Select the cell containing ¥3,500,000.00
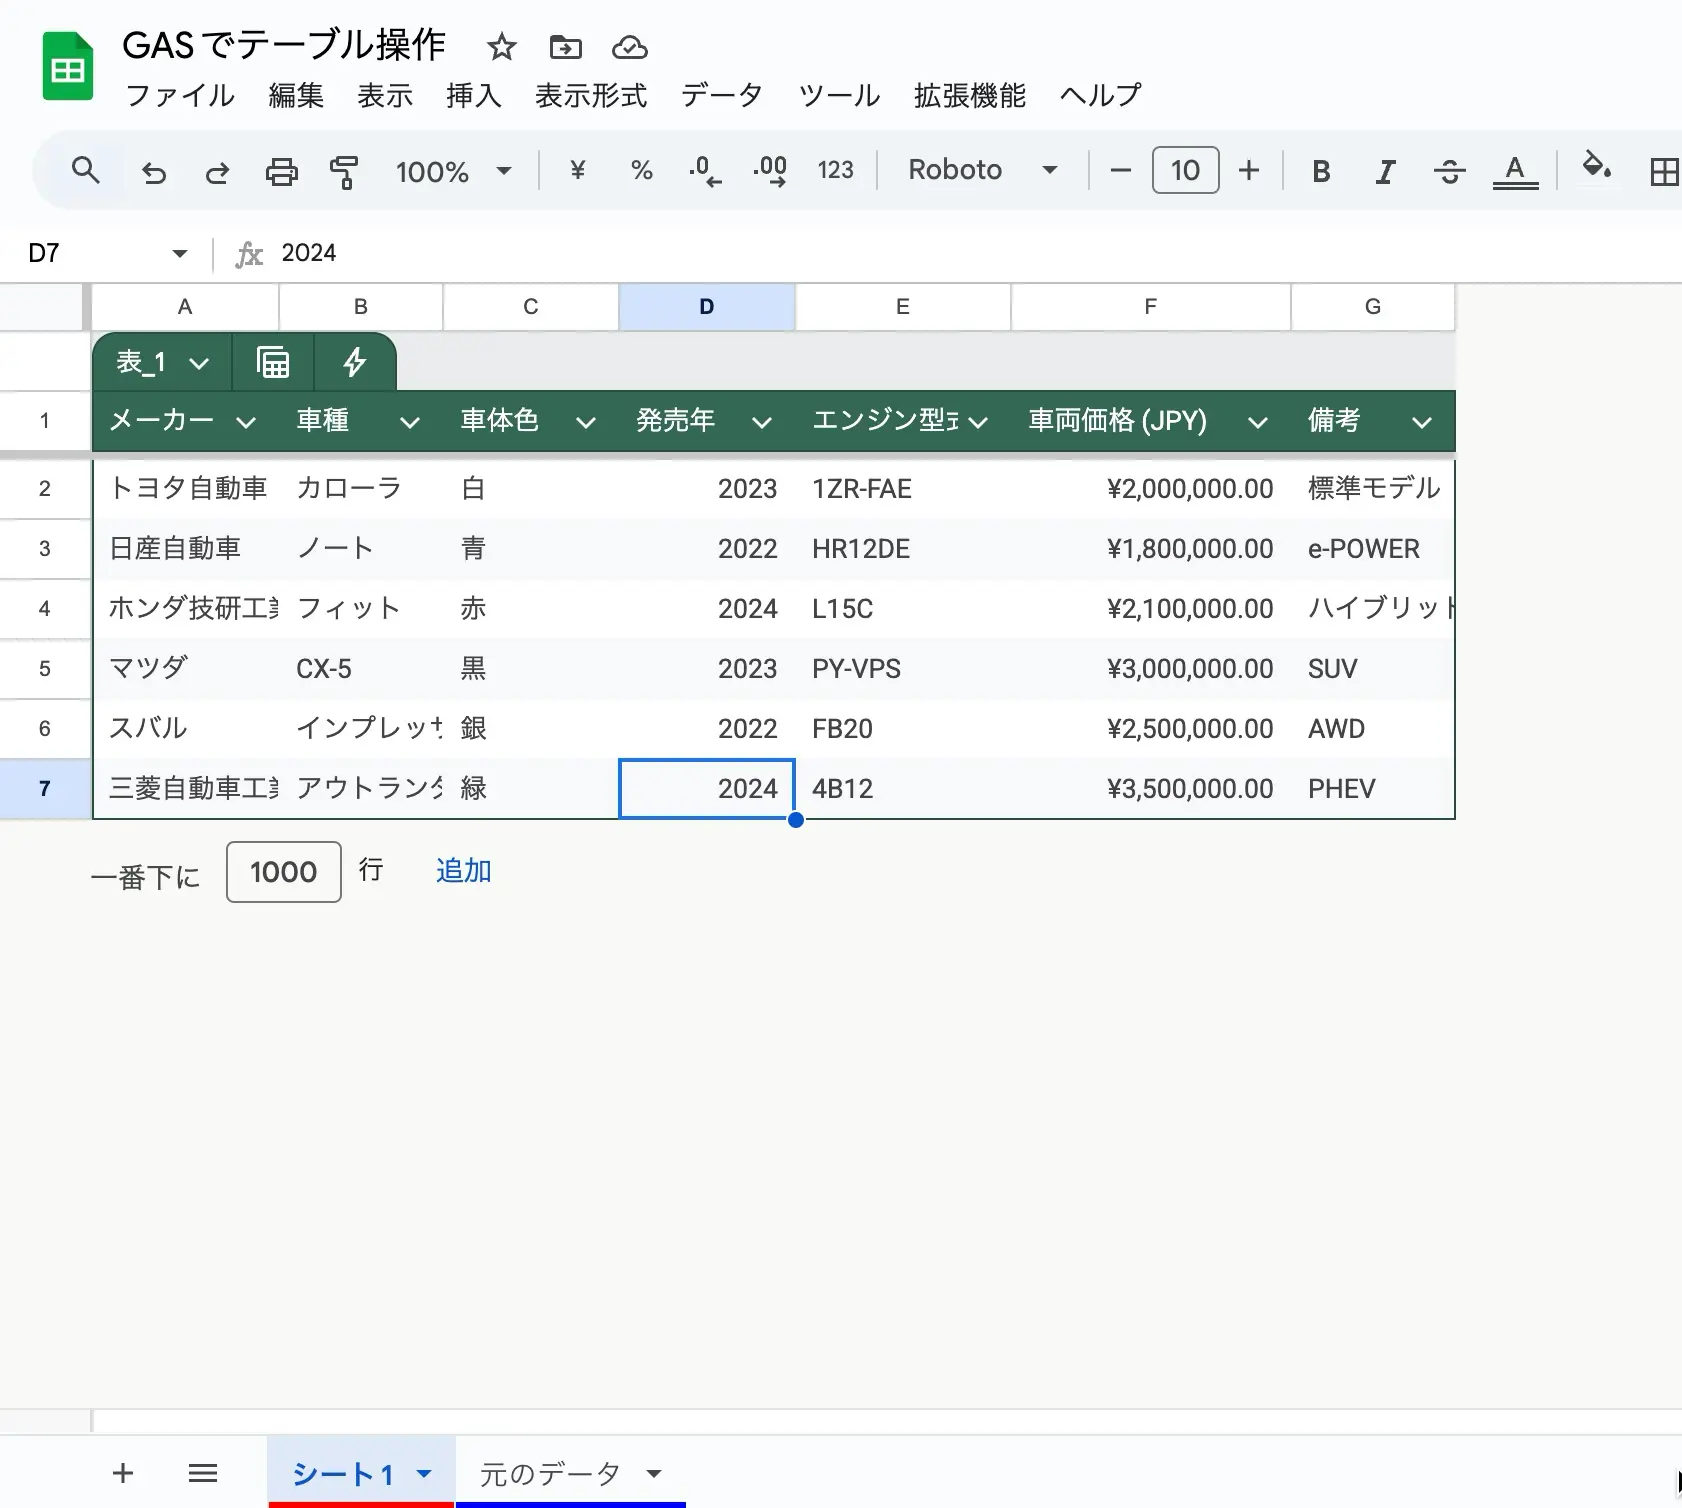 (x=1151, y=789)
